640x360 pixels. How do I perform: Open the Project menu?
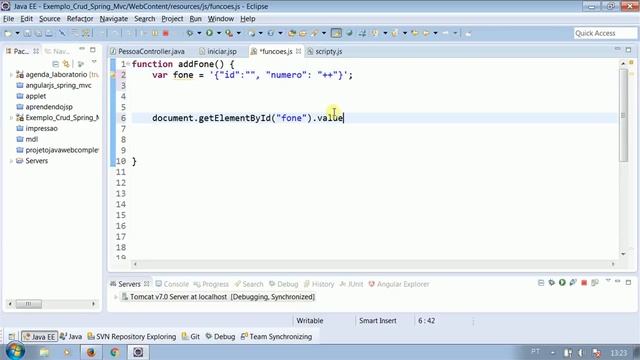point(172,19)
